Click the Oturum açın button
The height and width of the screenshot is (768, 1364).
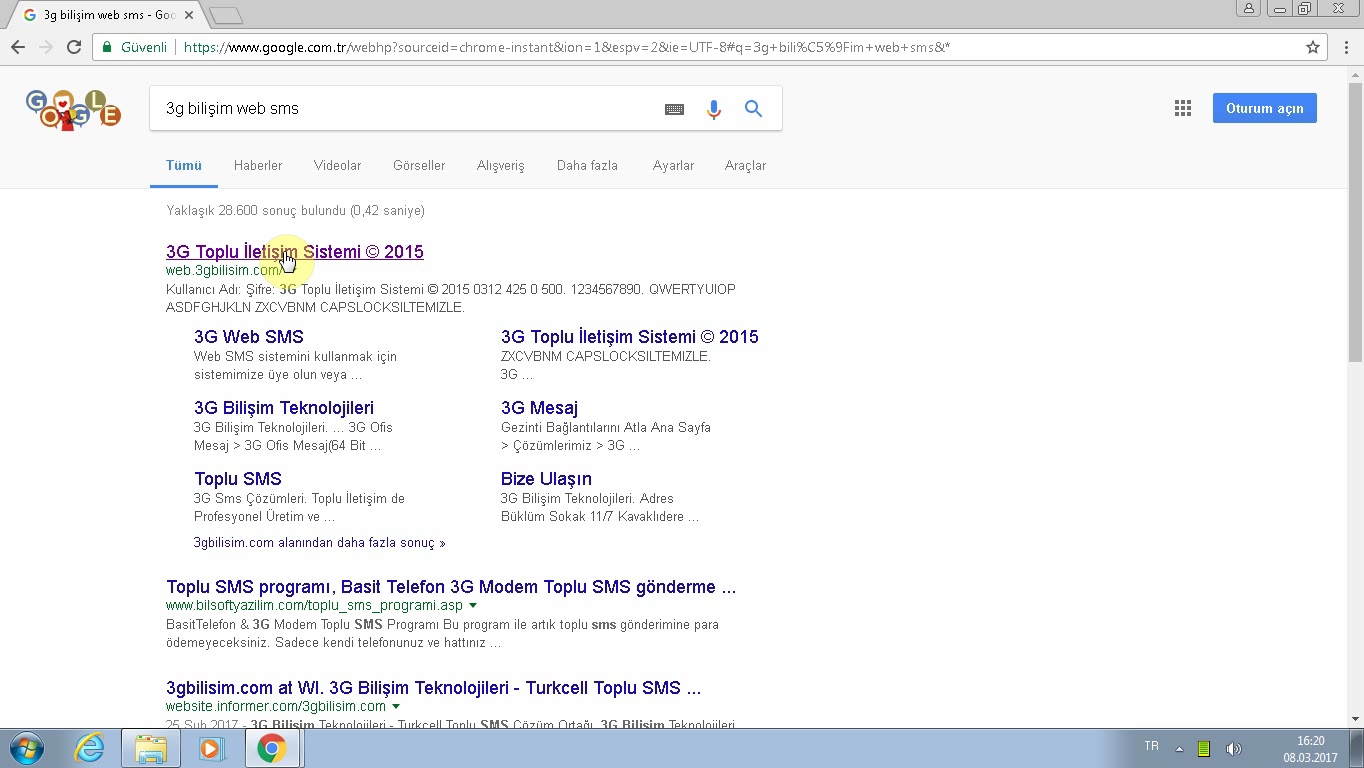(1264, 108)
